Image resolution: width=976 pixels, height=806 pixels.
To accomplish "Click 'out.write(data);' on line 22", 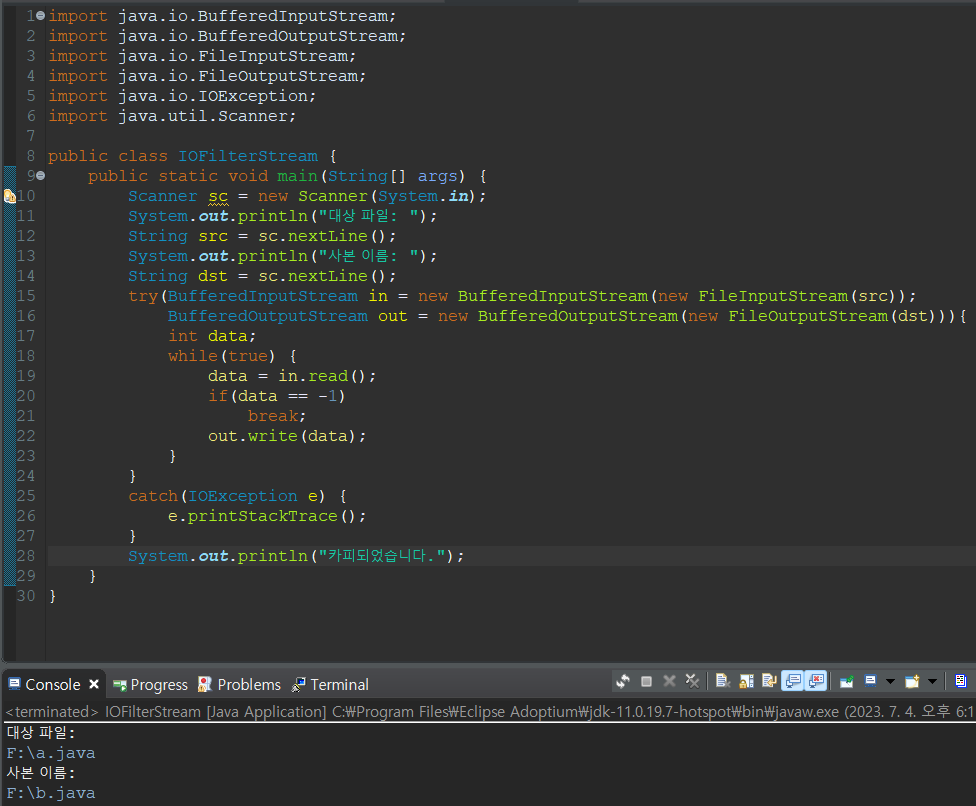I will click(287, 436).
